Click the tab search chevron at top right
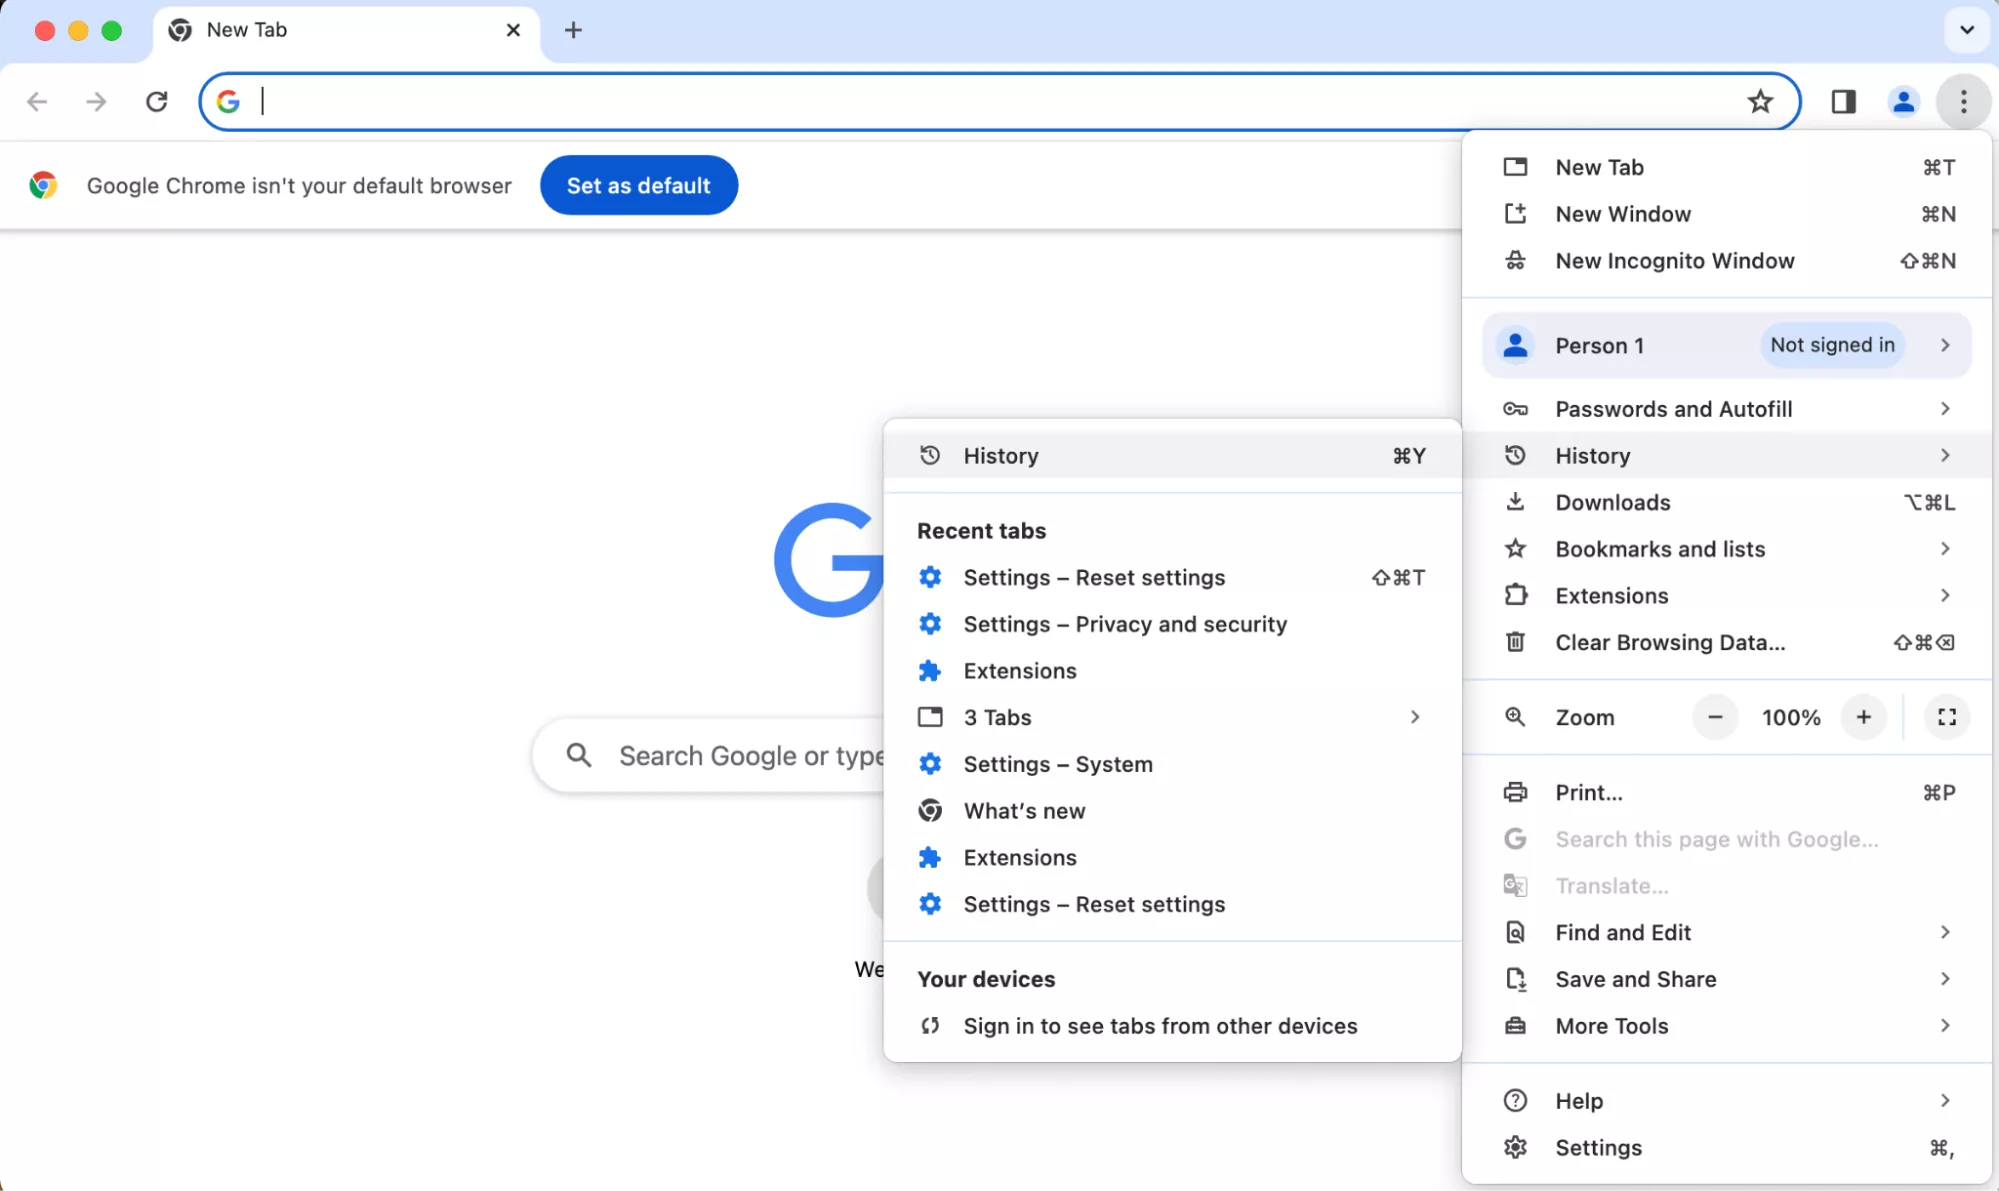Image resolution: width=1999 pixels, height=1191 pixels. coord(1966,30)
